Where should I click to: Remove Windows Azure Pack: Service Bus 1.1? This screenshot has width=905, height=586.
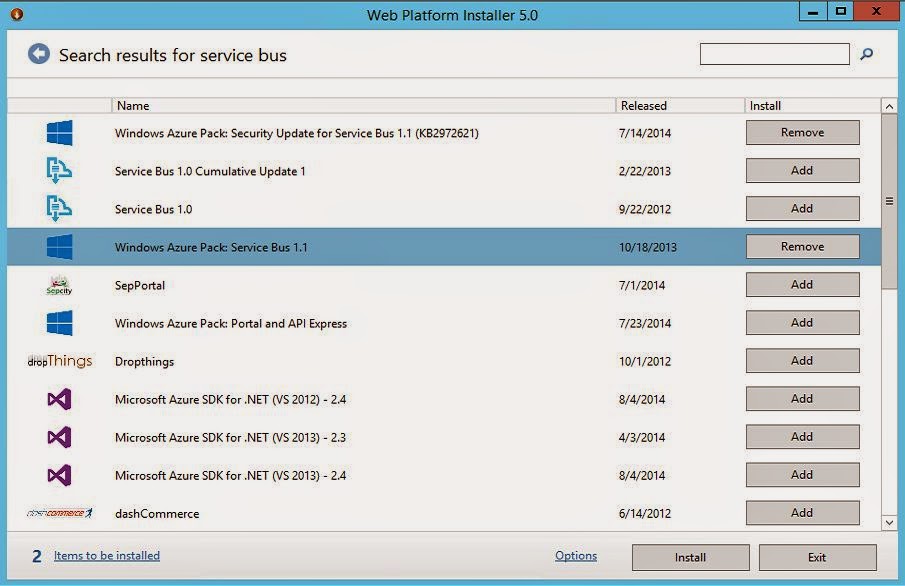click(802, 247)
